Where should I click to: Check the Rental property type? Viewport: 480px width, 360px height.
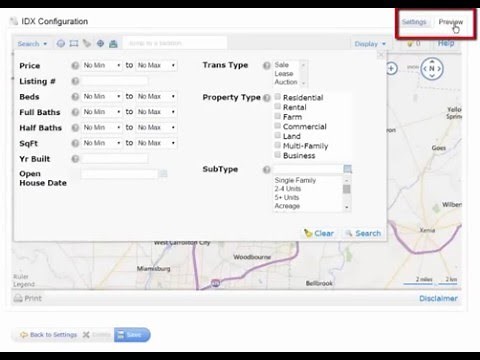click(277, 106)
